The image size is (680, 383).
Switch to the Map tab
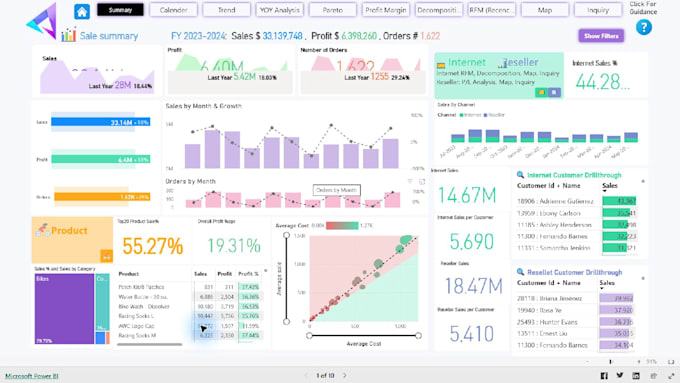545,10
